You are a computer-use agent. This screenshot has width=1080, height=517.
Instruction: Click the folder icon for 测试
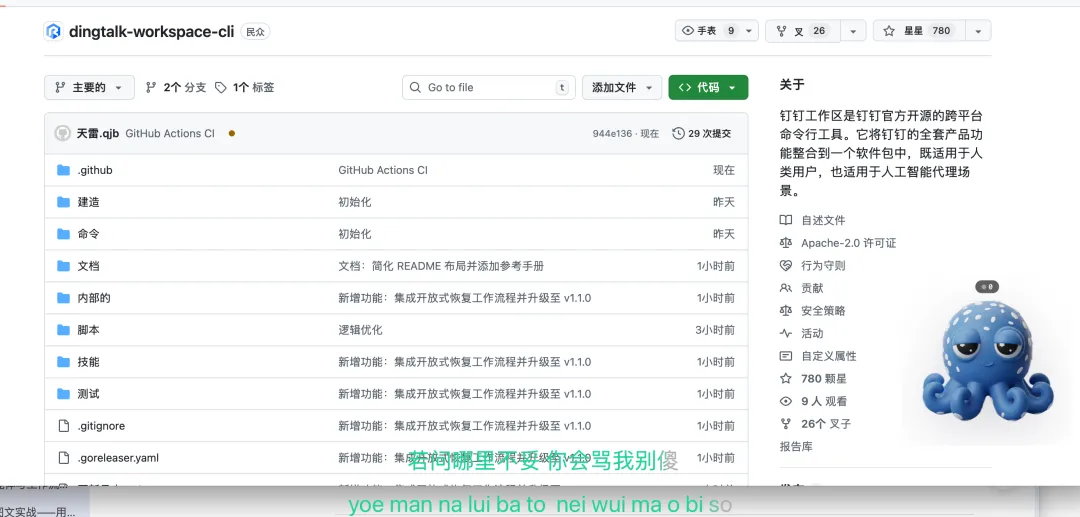click(63, 394)
